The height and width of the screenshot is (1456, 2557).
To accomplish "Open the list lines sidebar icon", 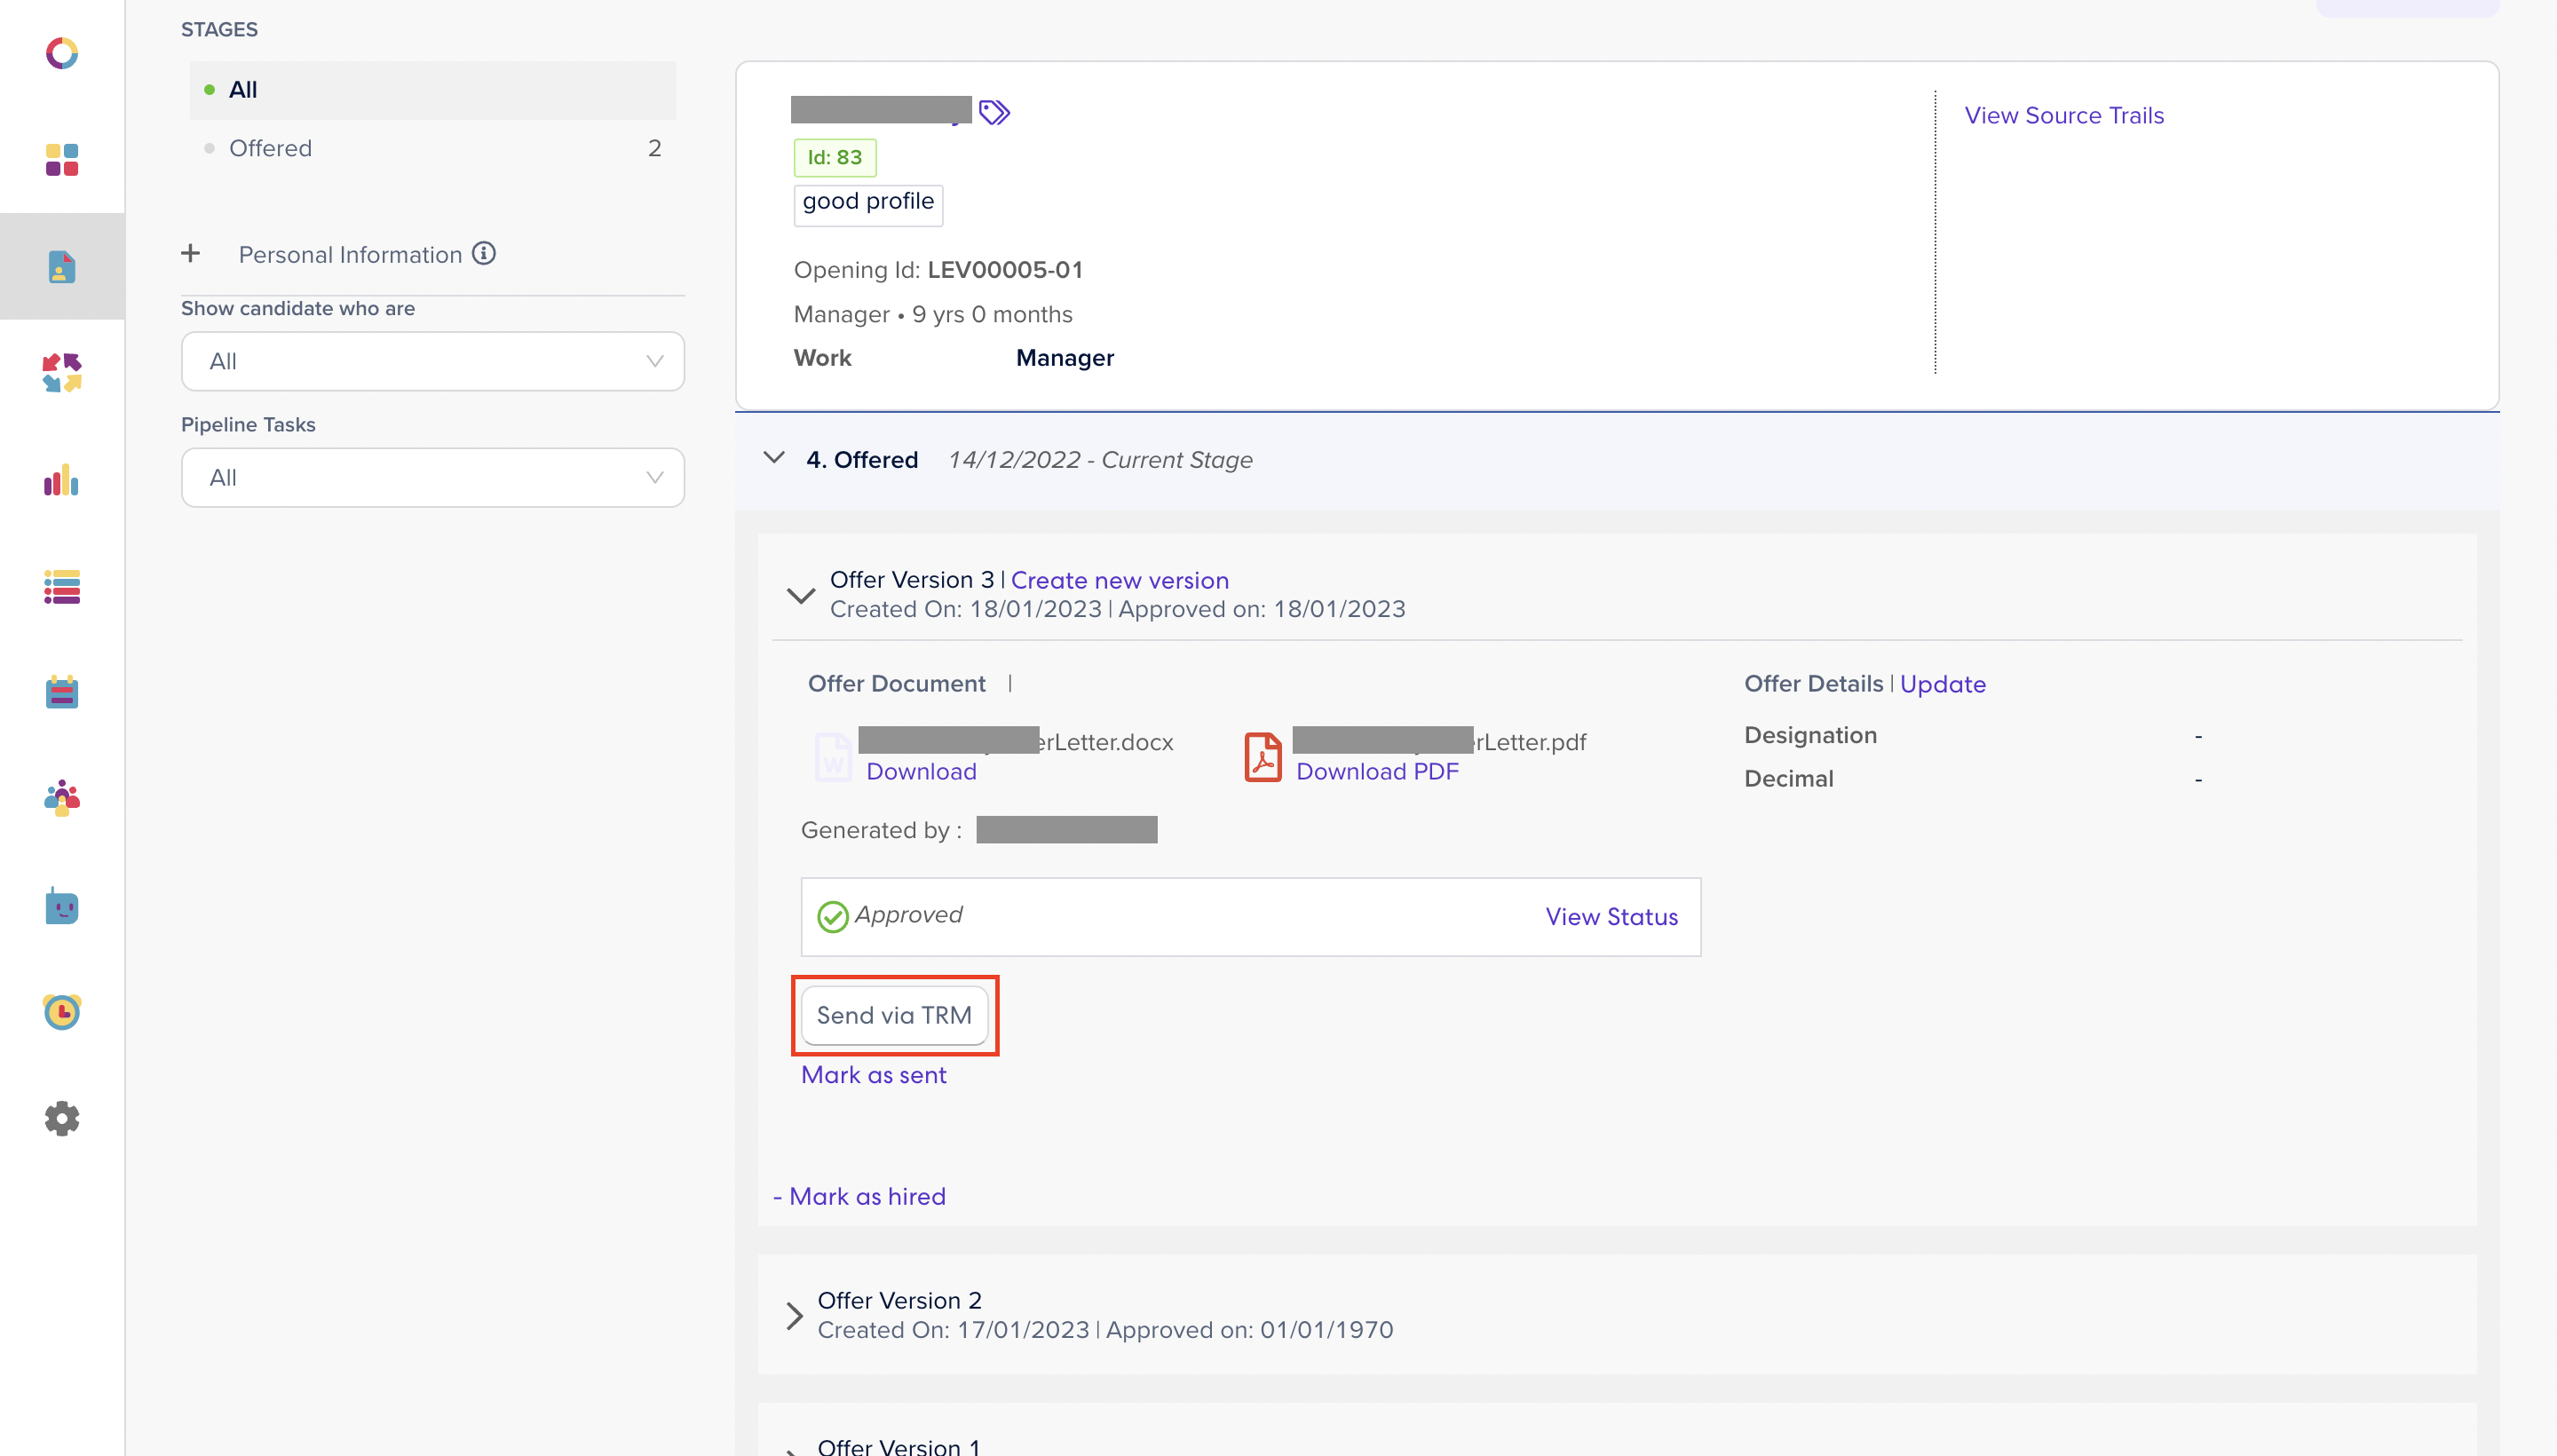I will point(62,587).
